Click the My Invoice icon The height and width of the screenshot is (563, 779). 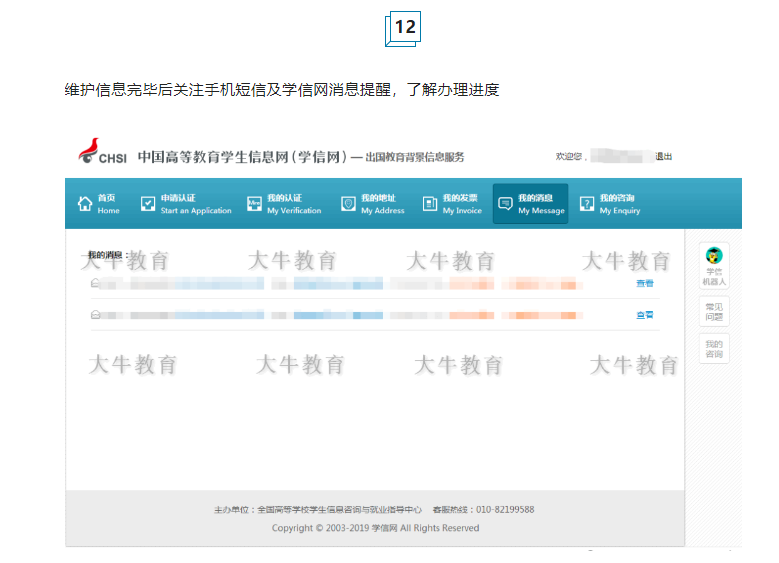tap(430, 204)
